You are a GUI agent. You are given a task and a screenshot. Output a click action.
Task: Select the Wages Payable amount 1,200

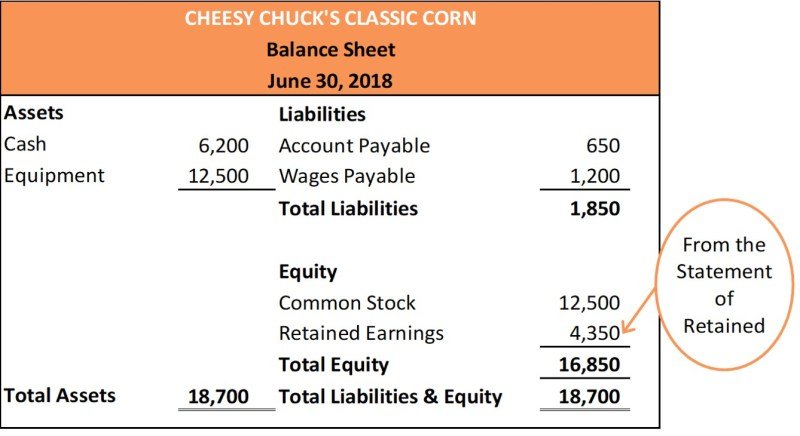pyautogui.click(x=595, y=177)
